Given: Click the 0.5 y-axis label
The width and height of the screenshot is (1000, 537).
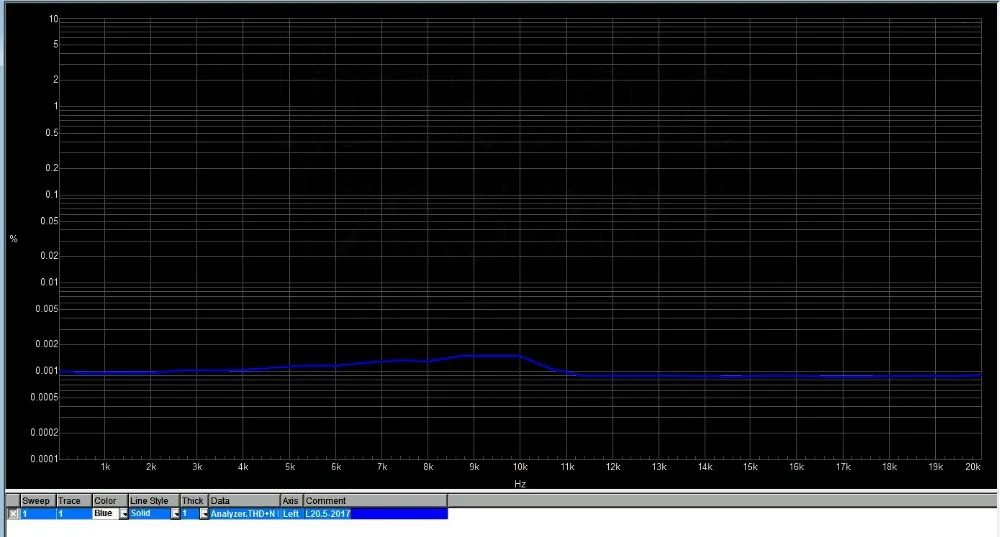Looking at the screenshot, I should 52,133.
